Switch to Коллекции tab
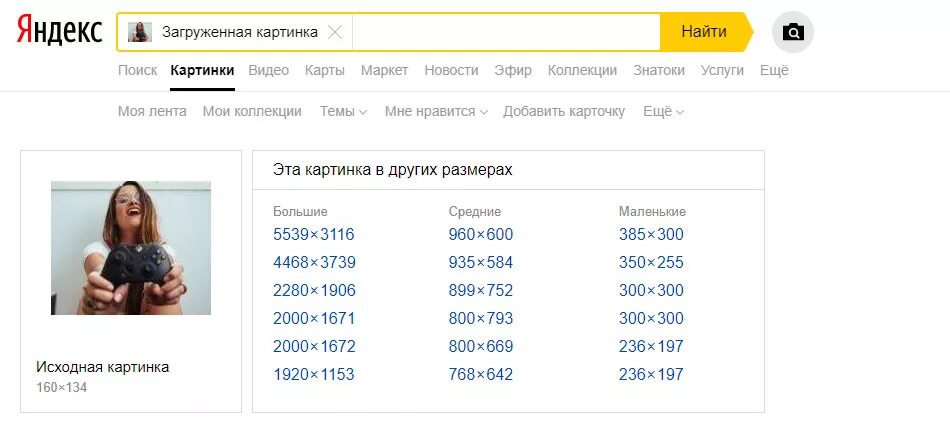This screenshot has height=446, width=950. pyautogui.click(x=582, y=70)
